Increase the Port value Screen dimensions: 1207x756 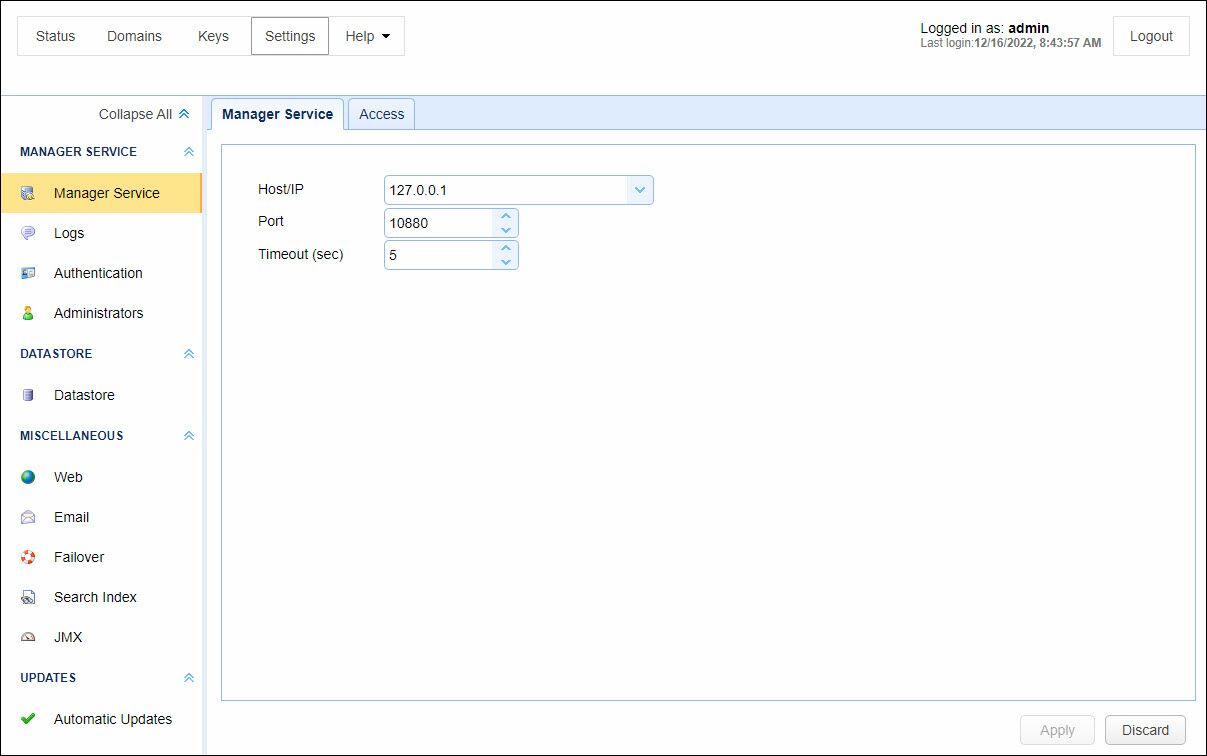(506, 216)
